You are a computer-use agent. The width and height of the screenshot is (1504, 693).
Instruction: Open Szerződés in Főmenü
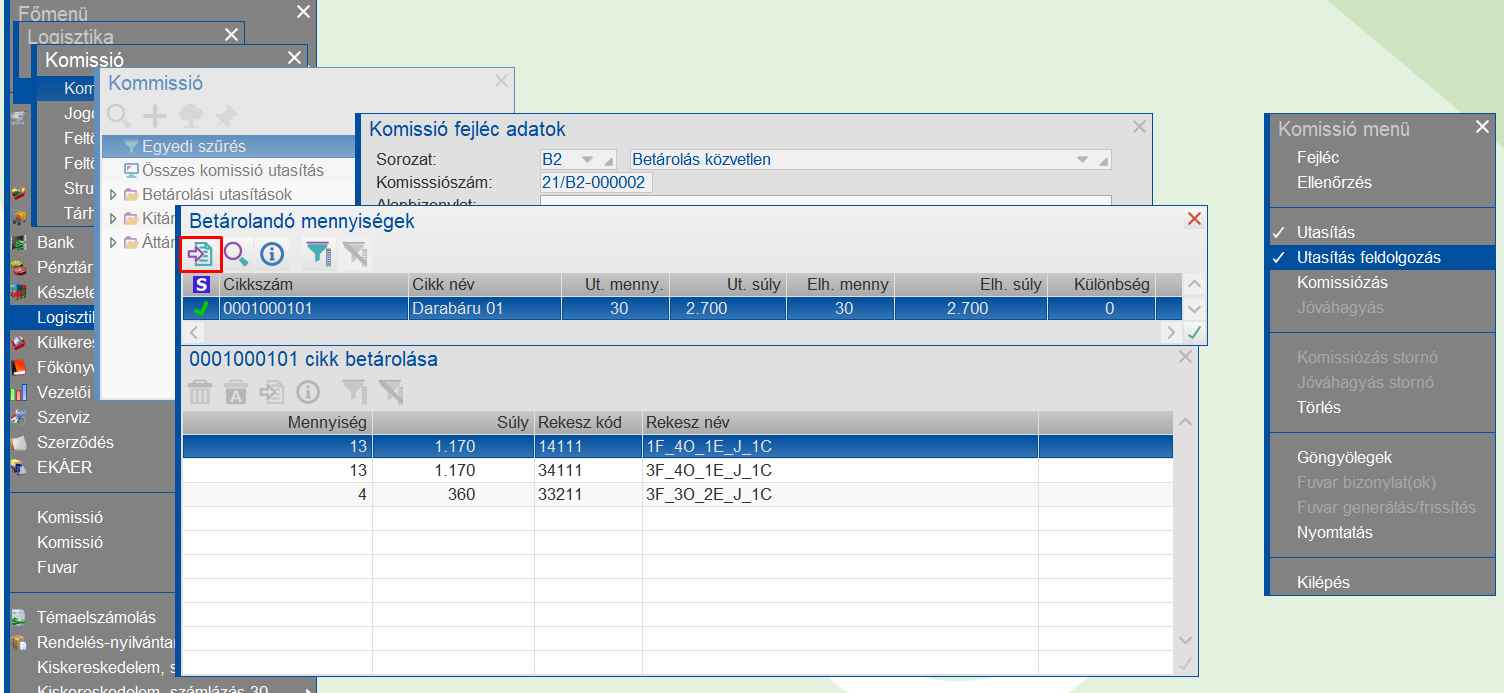point(75,442)
